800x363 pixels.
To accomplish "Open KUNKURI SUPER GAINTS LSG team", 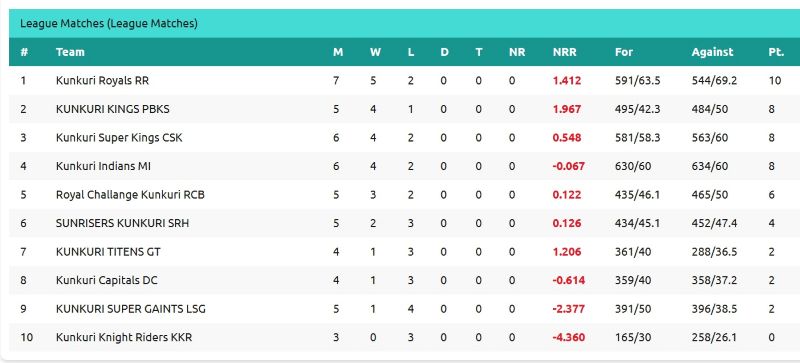I will 131,309.
